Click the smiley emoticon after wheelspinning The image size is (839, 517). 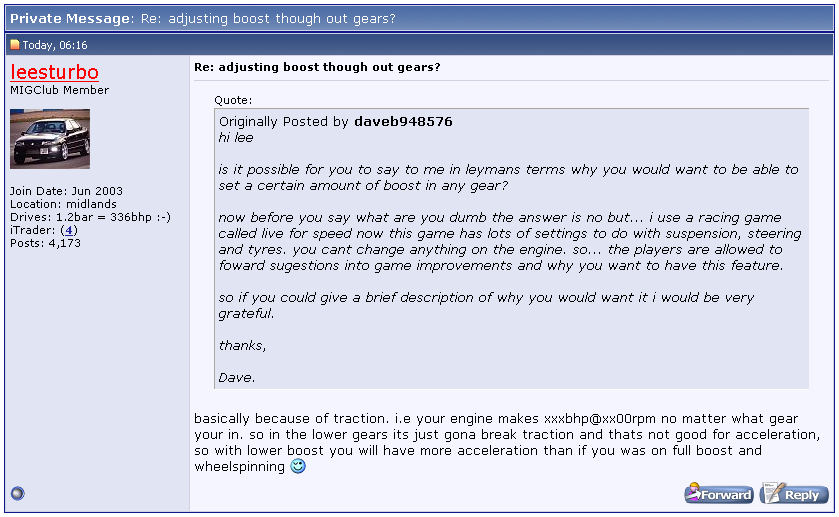pyautogui.click(x=298, y=467)
